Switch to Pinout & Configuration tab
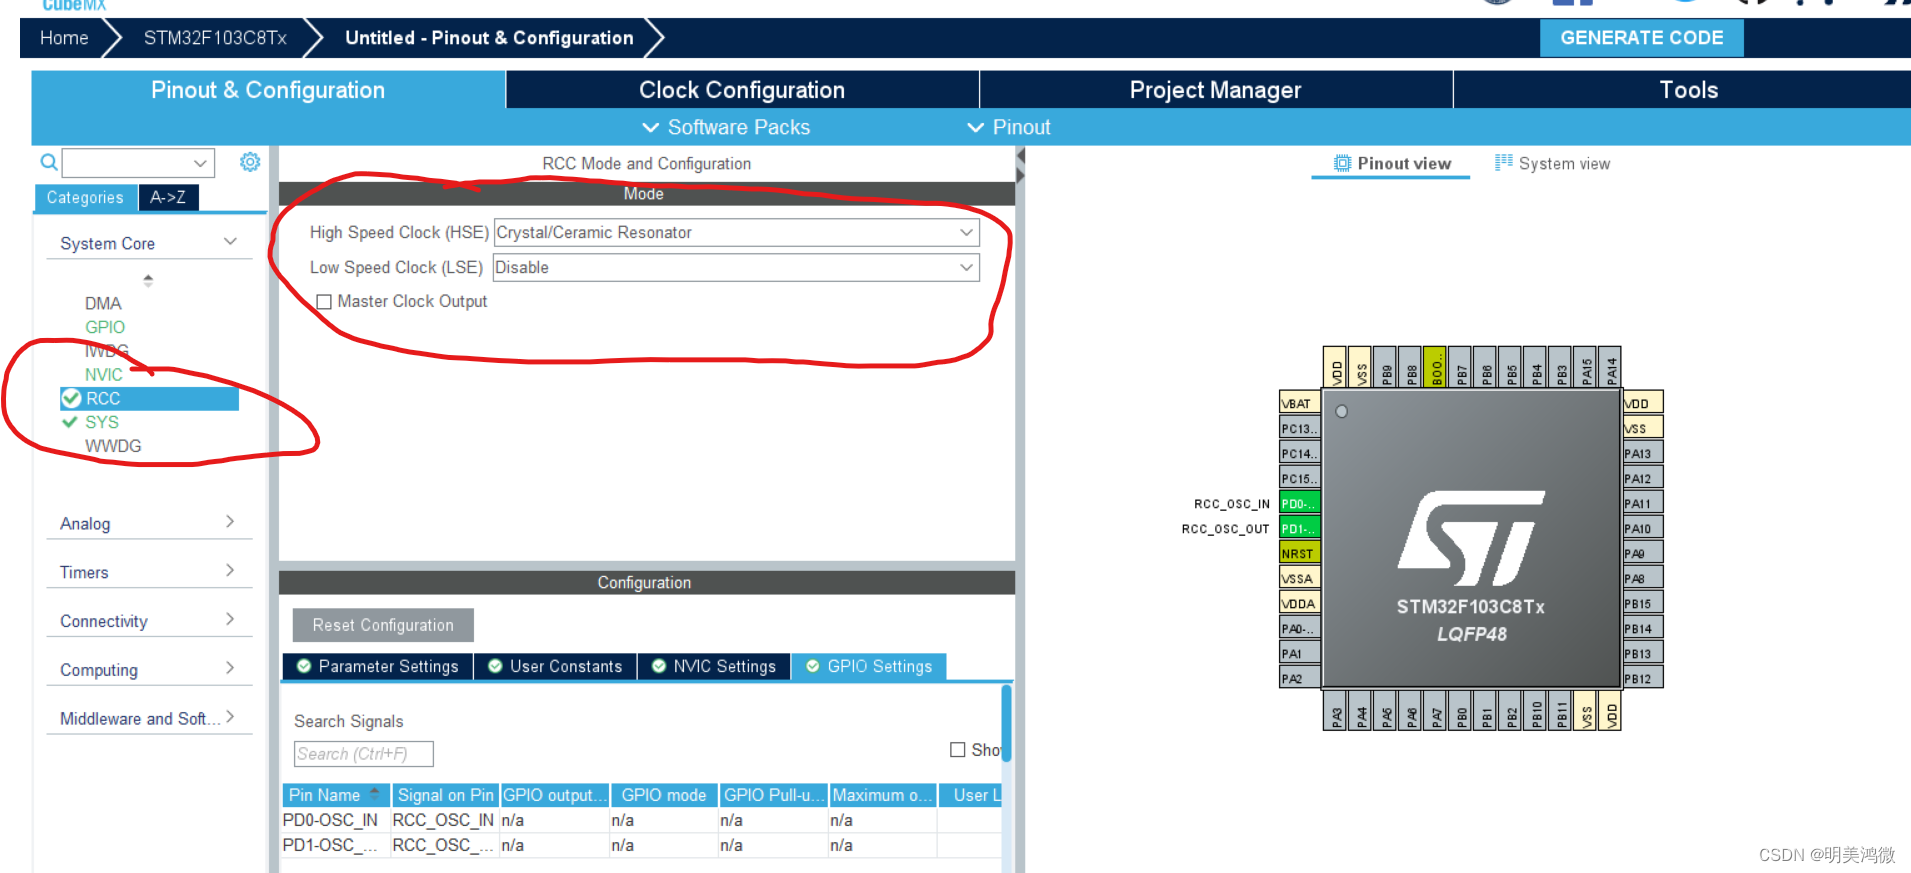1911x873 pixels. [268, 90]
